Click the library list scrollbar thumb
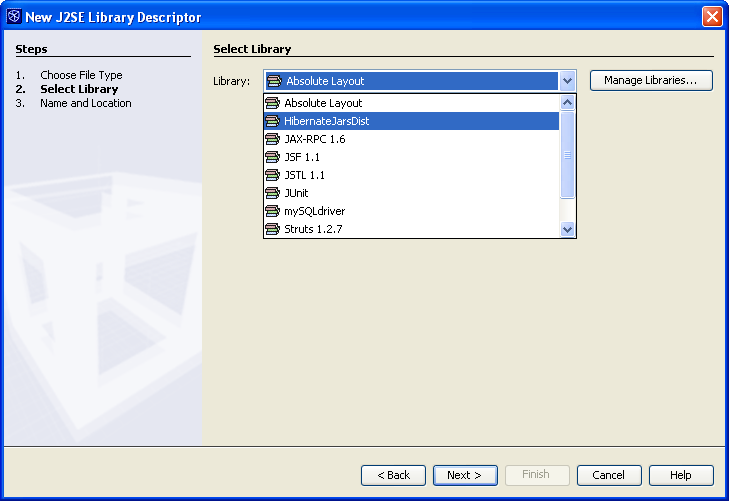 [567, 155]
